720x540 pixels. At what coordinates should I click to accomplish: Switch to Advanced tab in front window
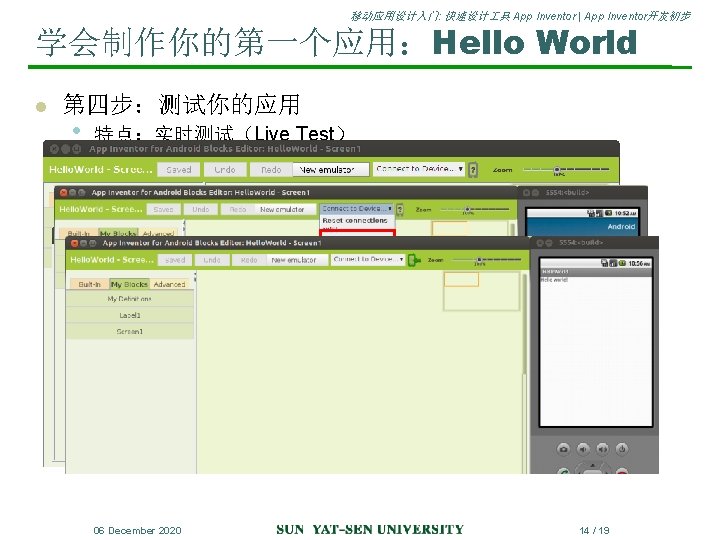(169, 284)
